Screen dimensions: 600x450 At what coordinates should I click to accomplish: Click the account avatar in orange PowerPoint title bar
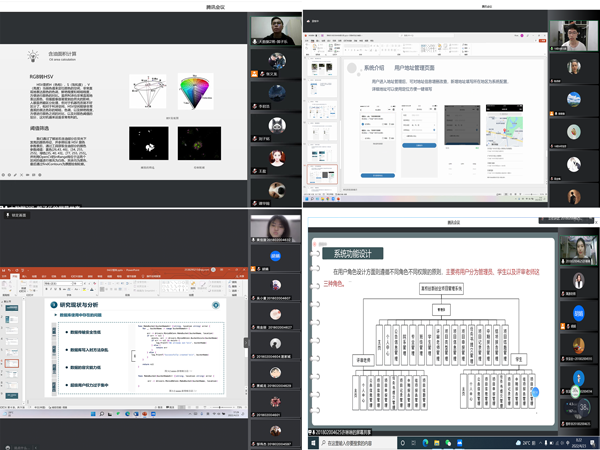pos(213,270)
